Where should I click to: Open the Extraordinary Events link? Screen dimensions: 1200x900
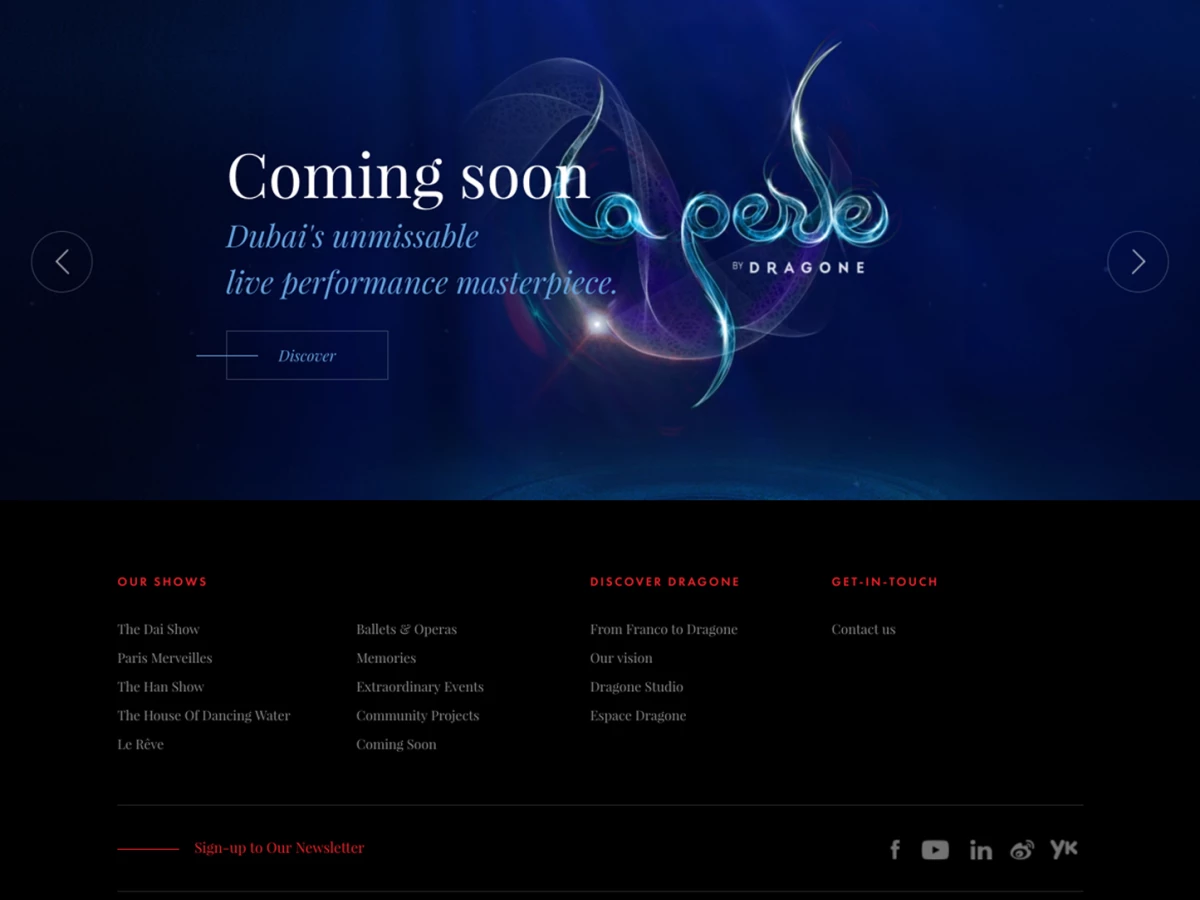tap(420, 687)
